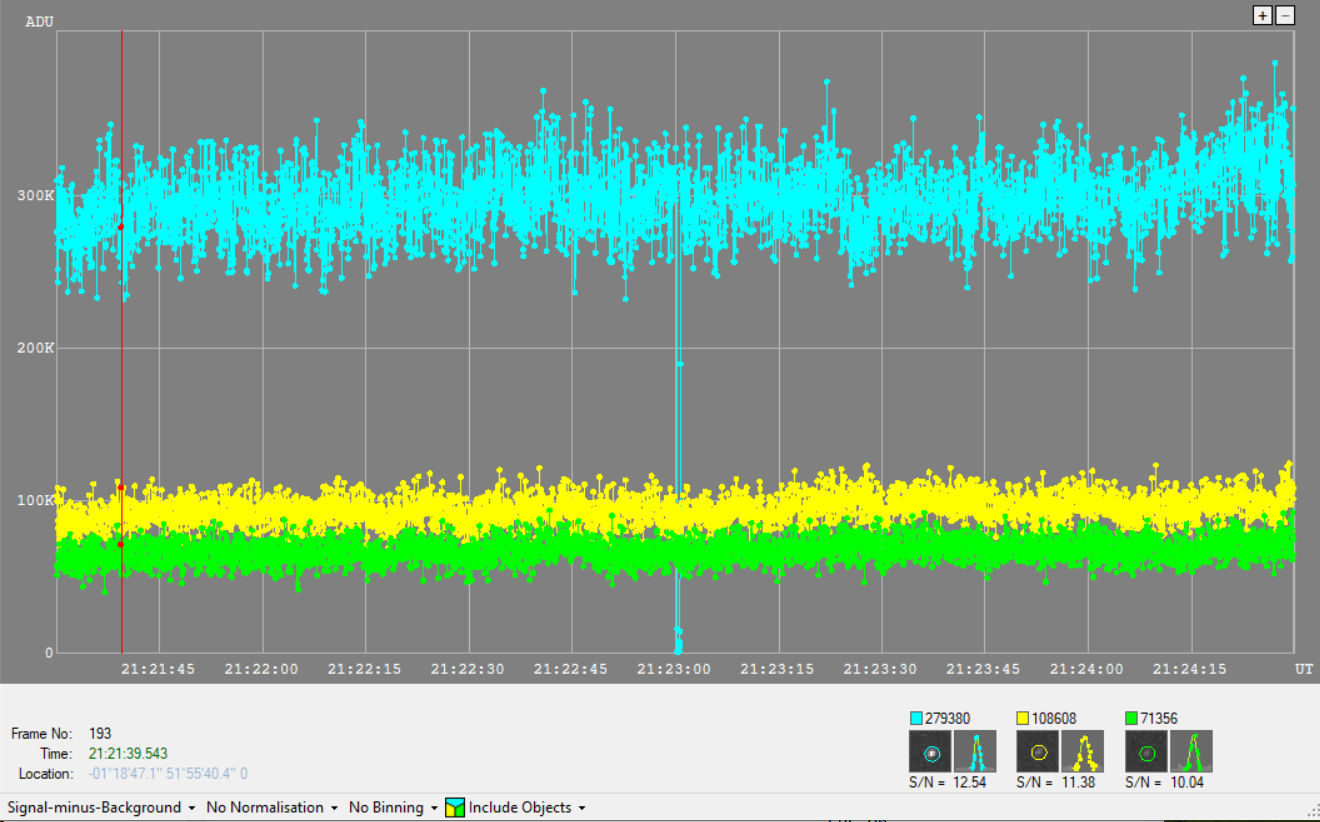This screenshot has width=1320, height=822.
Task: Click the yellow color swatch beside 108608
Action: (1023, 718)
